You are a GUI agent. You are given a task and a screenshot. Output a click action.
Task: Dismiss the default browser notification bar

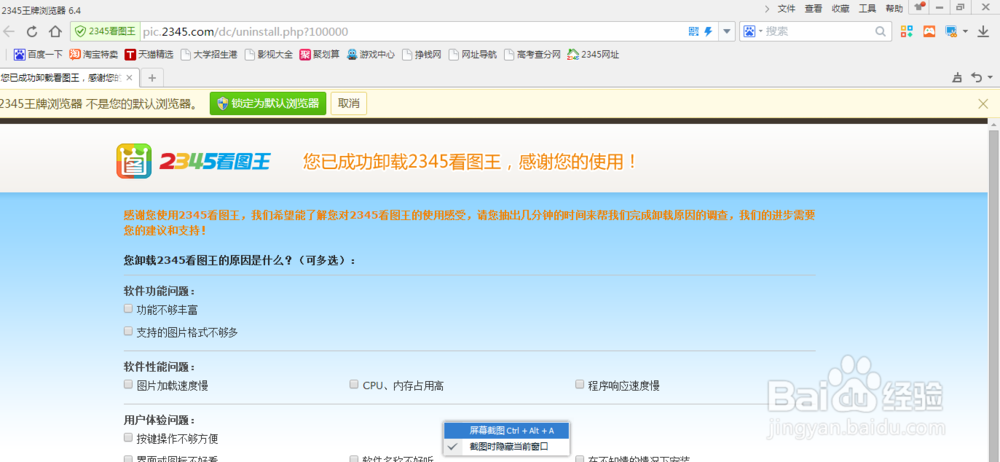pos(983,103)
